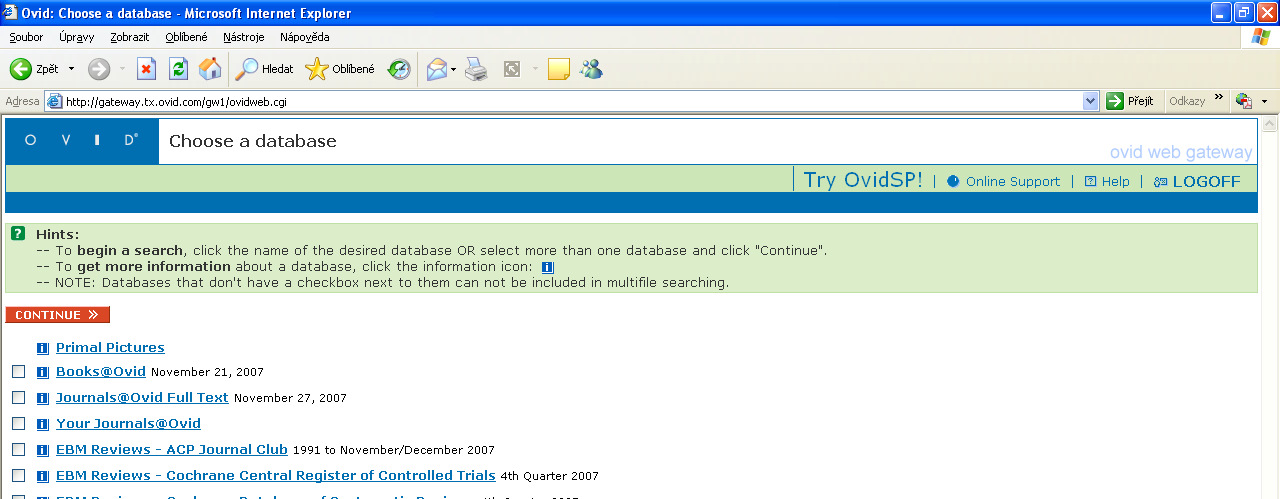
Task: Check the EBM Reviews ACP Journal Club checkbox
Action: (19, 450)
